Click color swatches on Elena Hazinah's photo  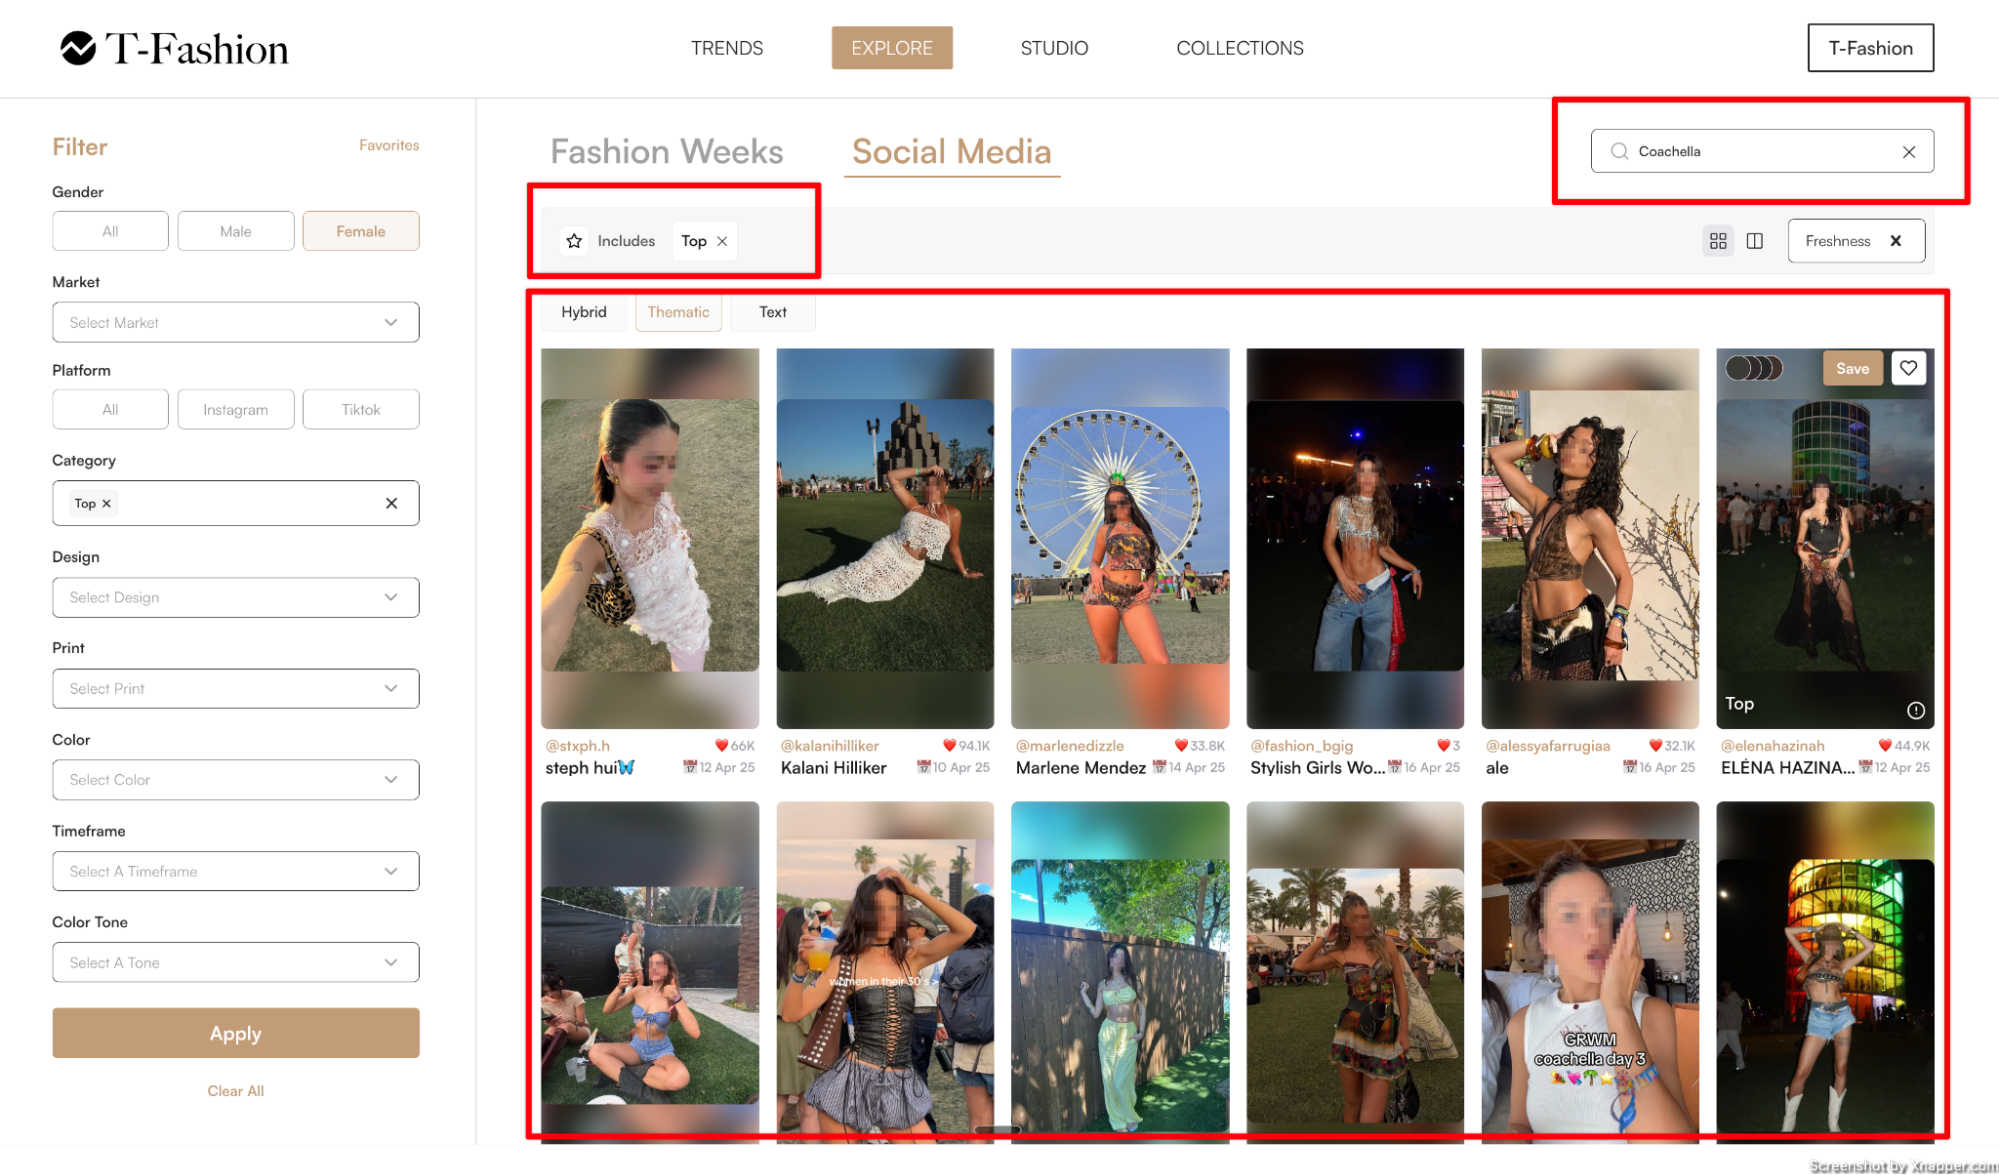(1754, 368)
